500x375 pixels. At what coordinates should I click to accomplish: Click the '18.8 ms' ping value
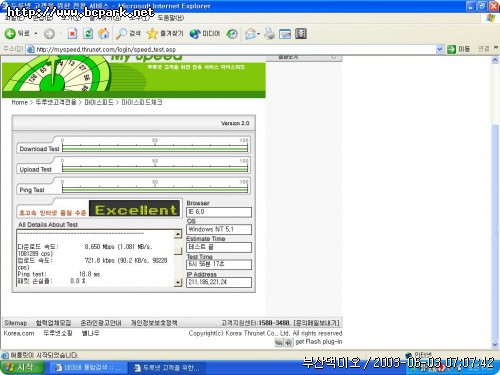coord(89,274)
